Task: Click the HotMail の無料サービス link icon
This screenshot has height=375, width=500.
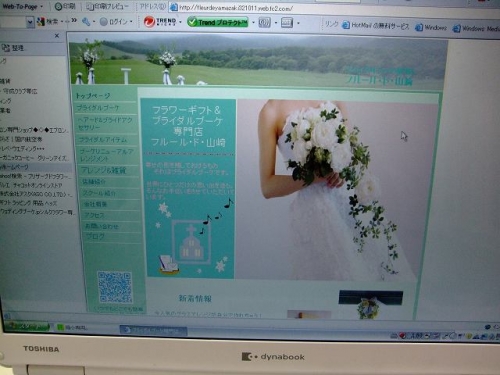Action: tap(346, 25)
